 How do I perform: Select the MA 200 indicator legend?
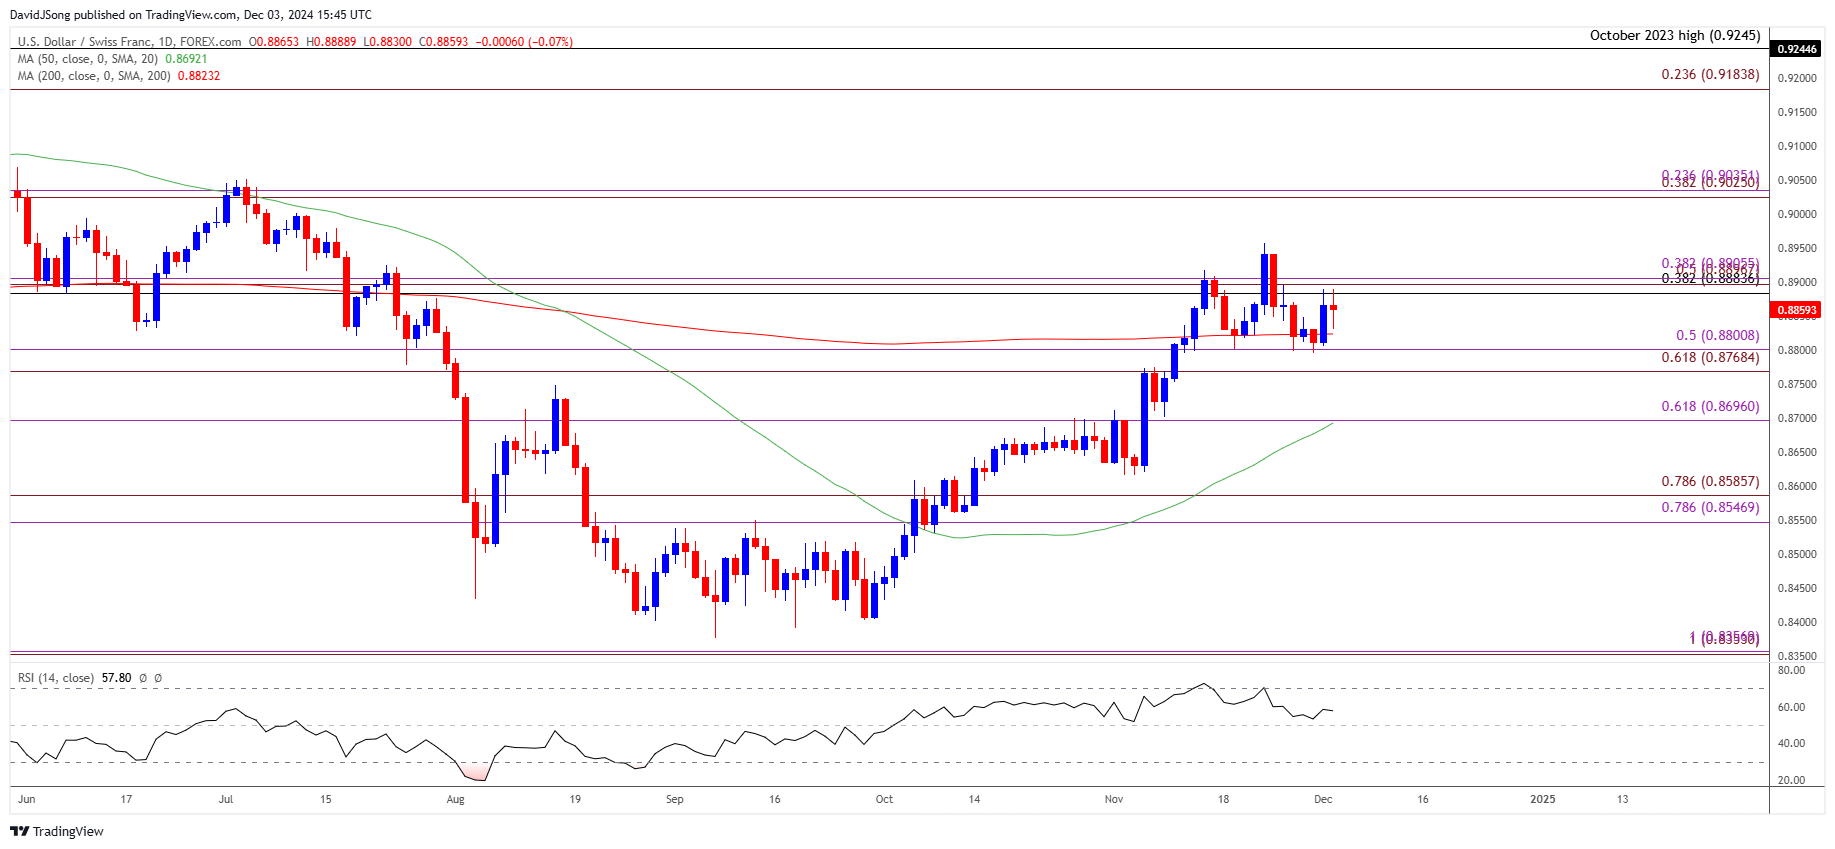(94, 76)
